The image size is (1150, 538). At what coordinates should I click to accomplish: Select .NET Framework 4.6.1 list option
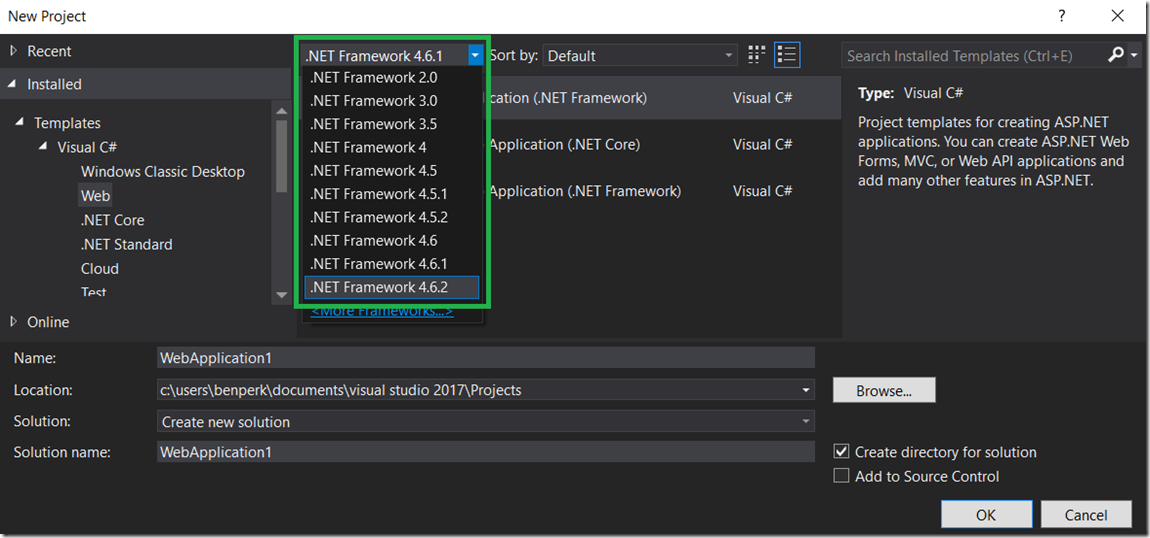coord(392,264)
